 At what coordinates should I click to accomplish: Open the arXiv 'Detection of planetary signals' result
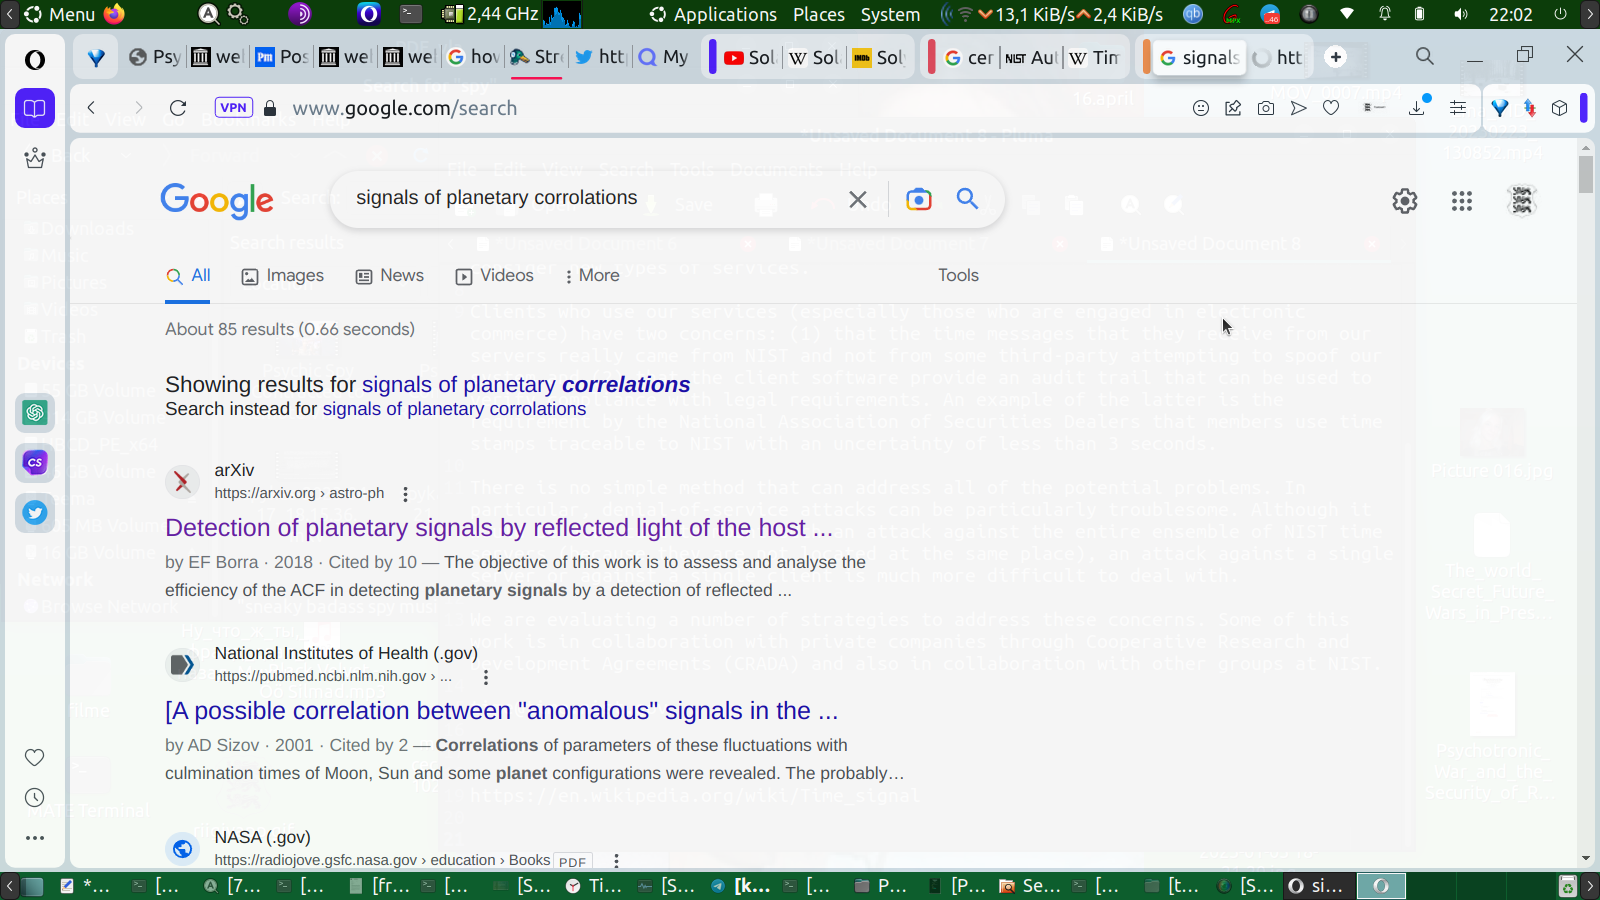pos(498,528)
